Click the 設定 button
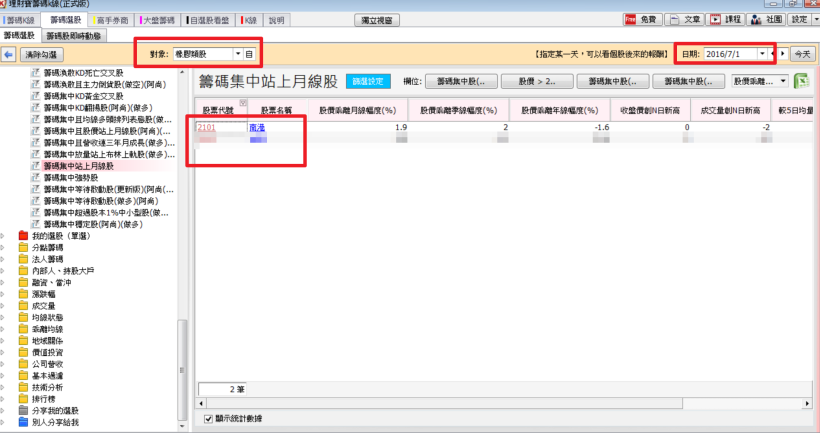Image resolution: width=820 pixels, height=433 pixels. 800,20
